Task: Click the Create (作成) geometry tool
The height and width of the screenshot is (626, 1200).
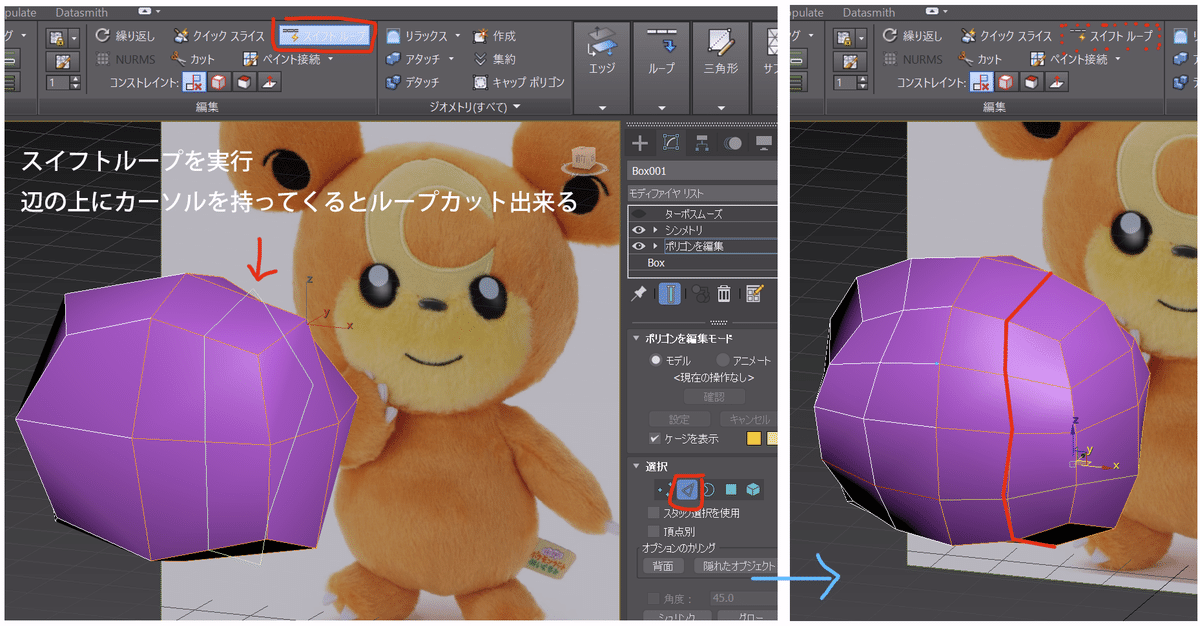Action: tap(494, 36)
